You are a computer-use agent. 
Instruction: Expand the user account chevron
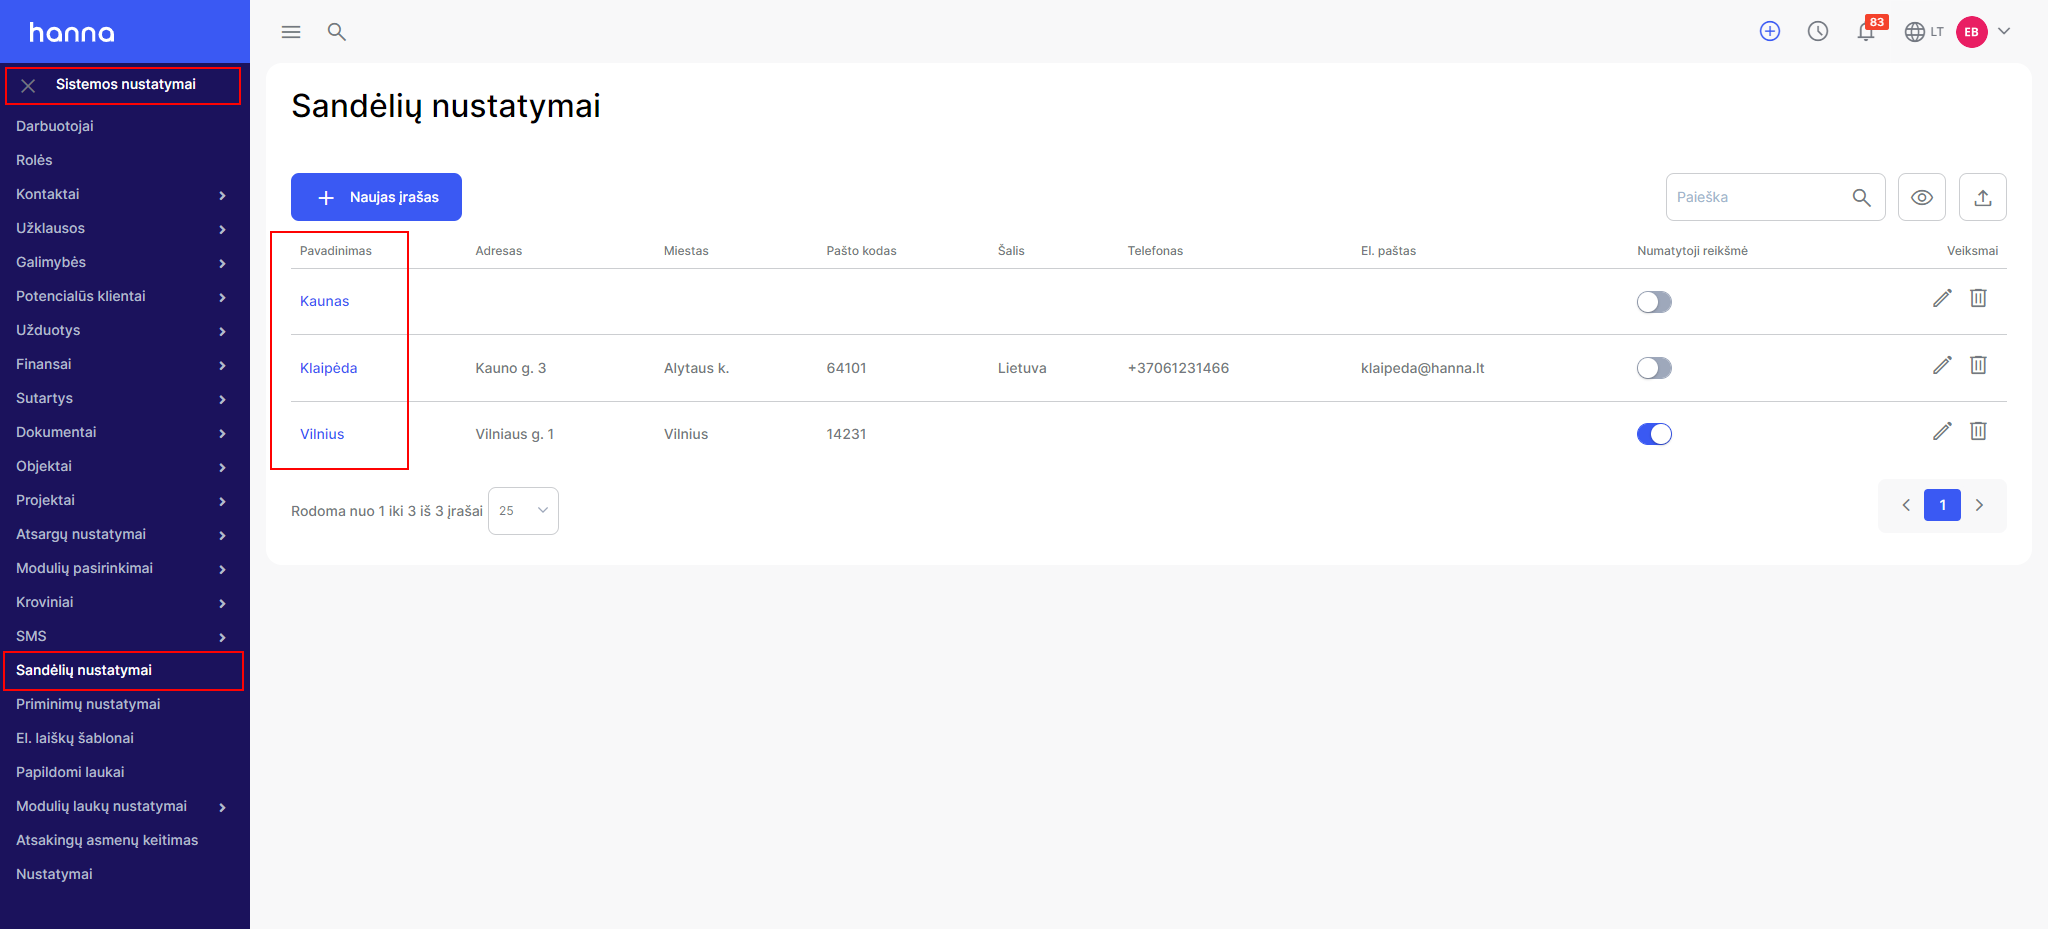[2004, 31]
